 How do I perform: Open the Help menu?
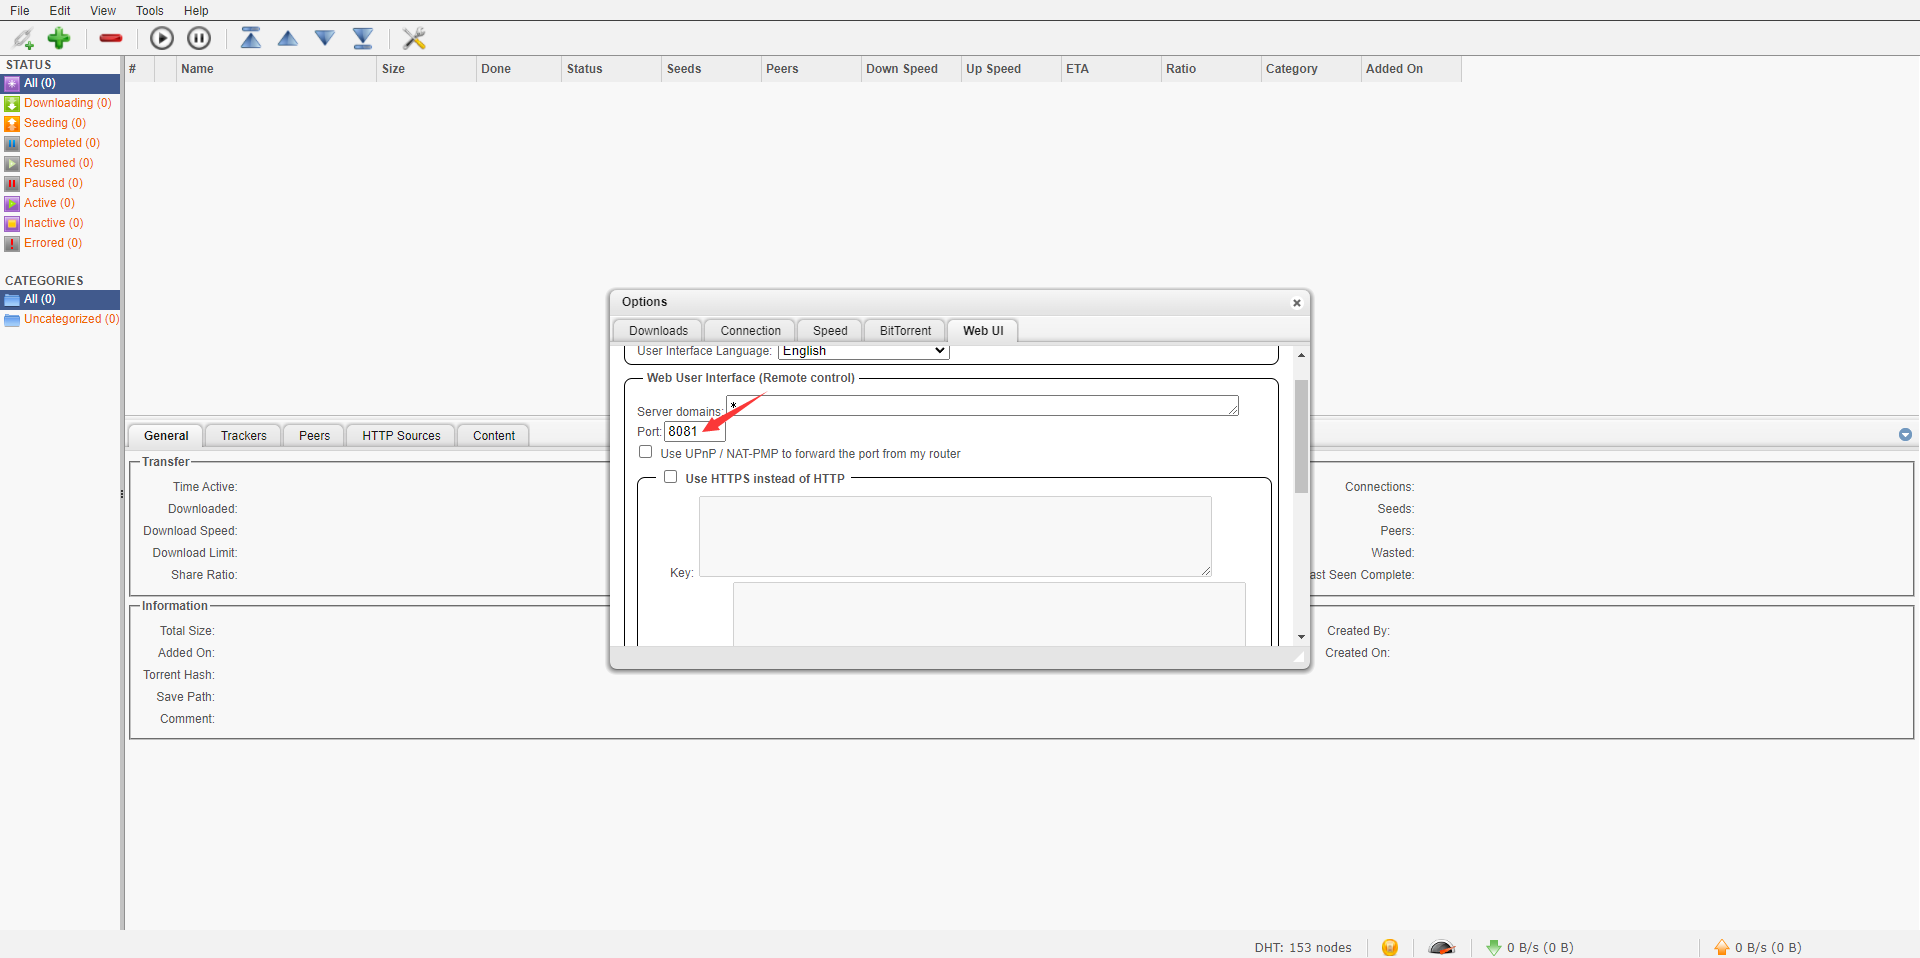pyautogui.click(x=196, y=11)
